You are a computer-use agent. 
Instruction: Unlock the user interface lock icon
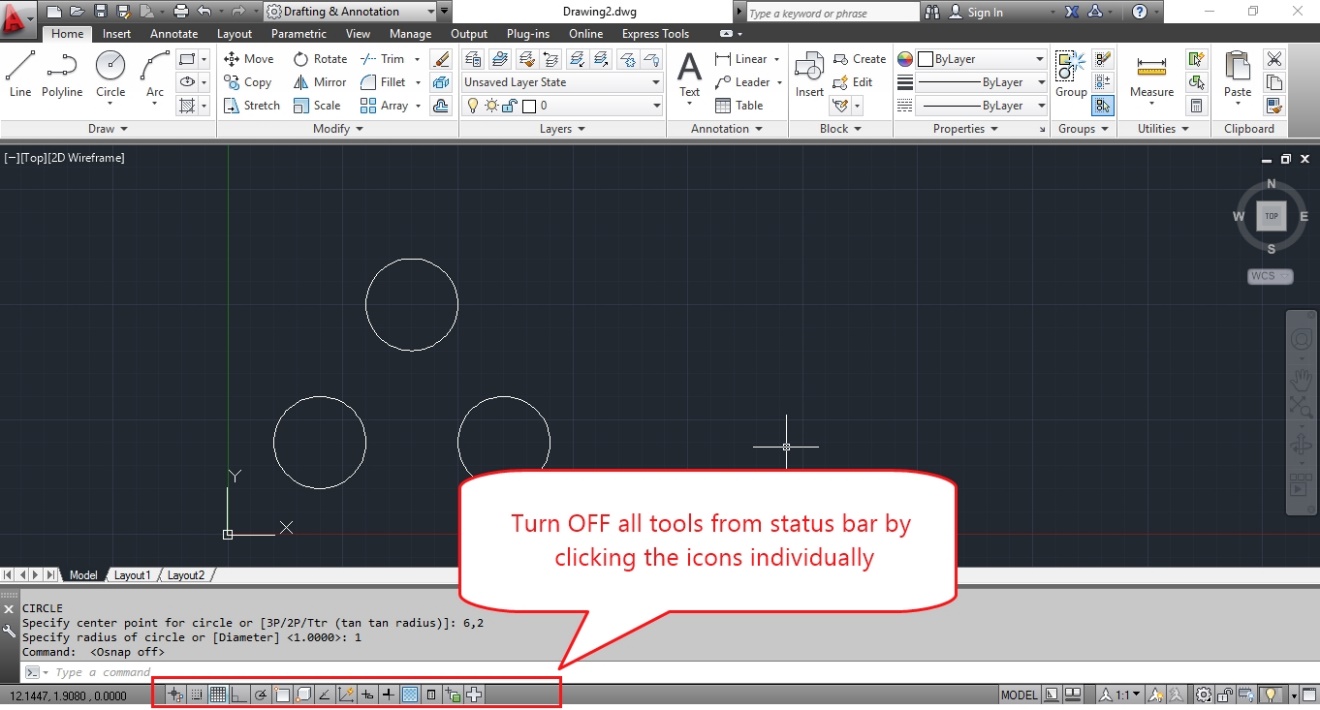click(1225, 694)
